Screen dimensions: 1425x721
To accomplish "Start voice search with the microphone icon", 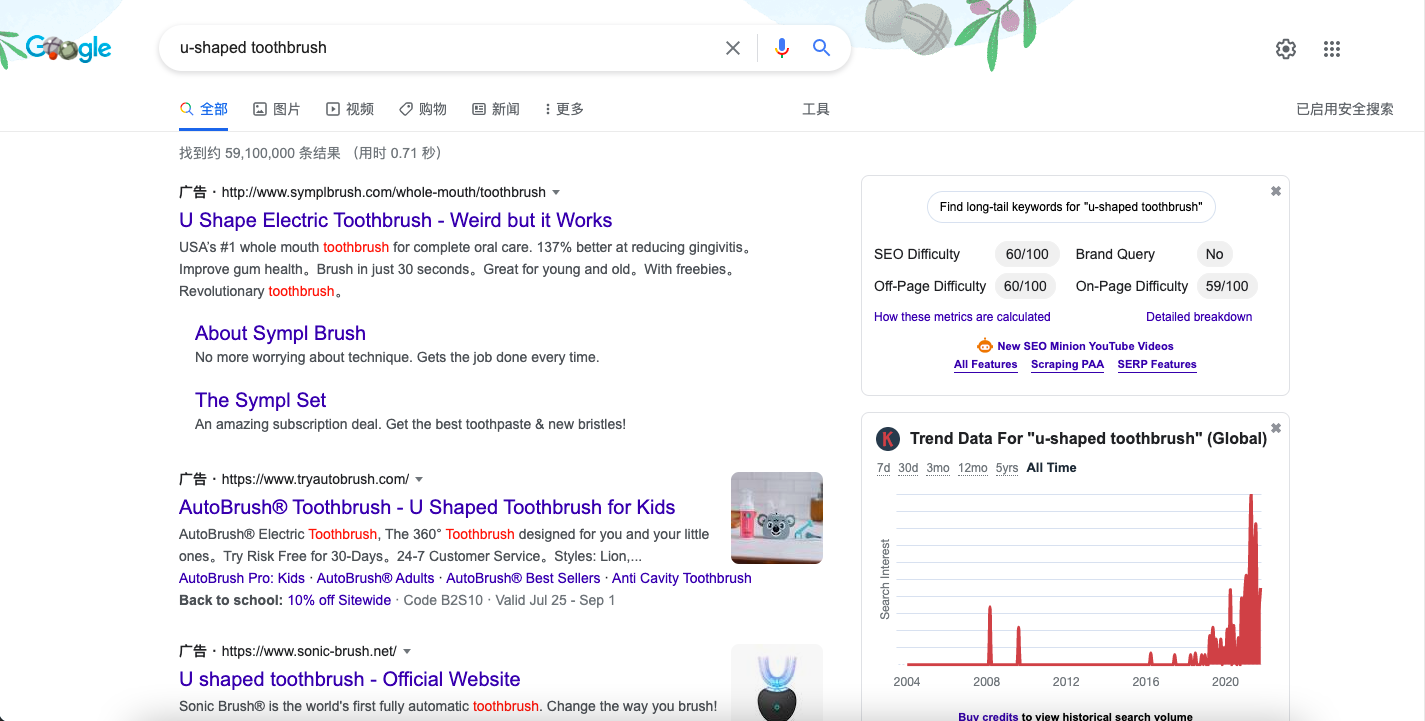I will [782, 48].
